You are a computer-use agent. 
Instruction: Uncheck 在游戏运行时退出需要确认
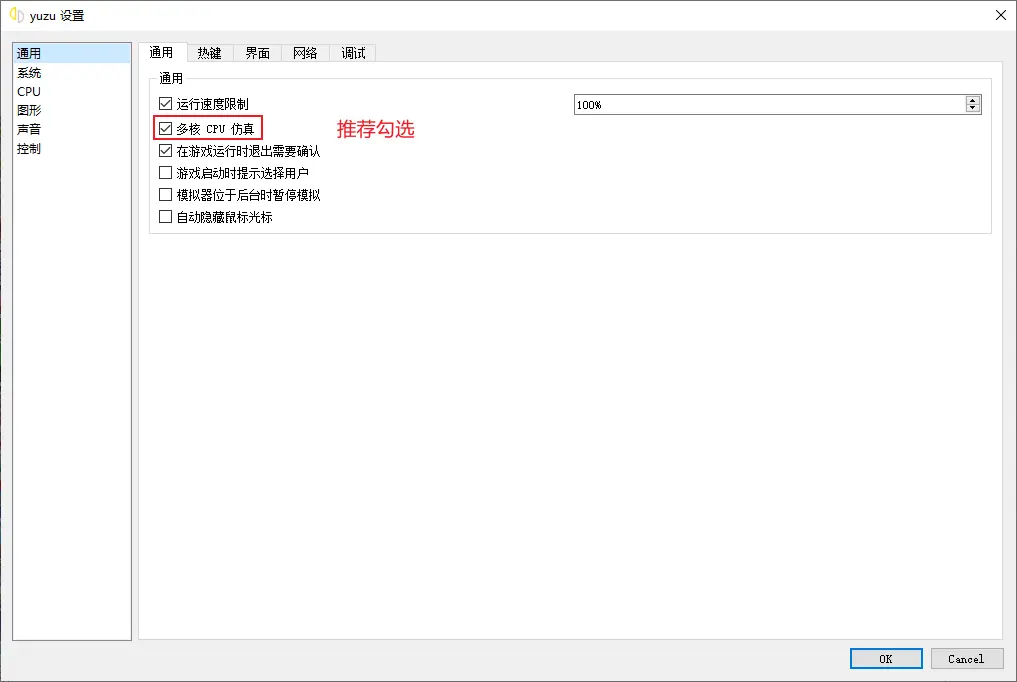pos(165,150)
